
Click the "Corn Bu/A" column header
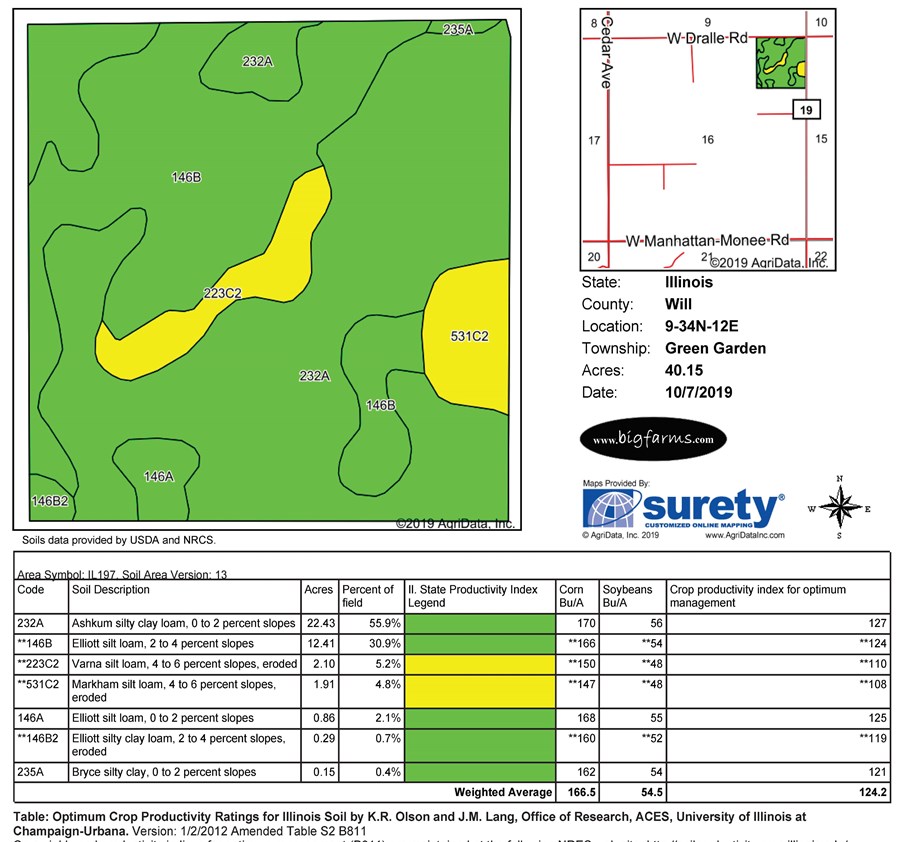click(571, 596)
